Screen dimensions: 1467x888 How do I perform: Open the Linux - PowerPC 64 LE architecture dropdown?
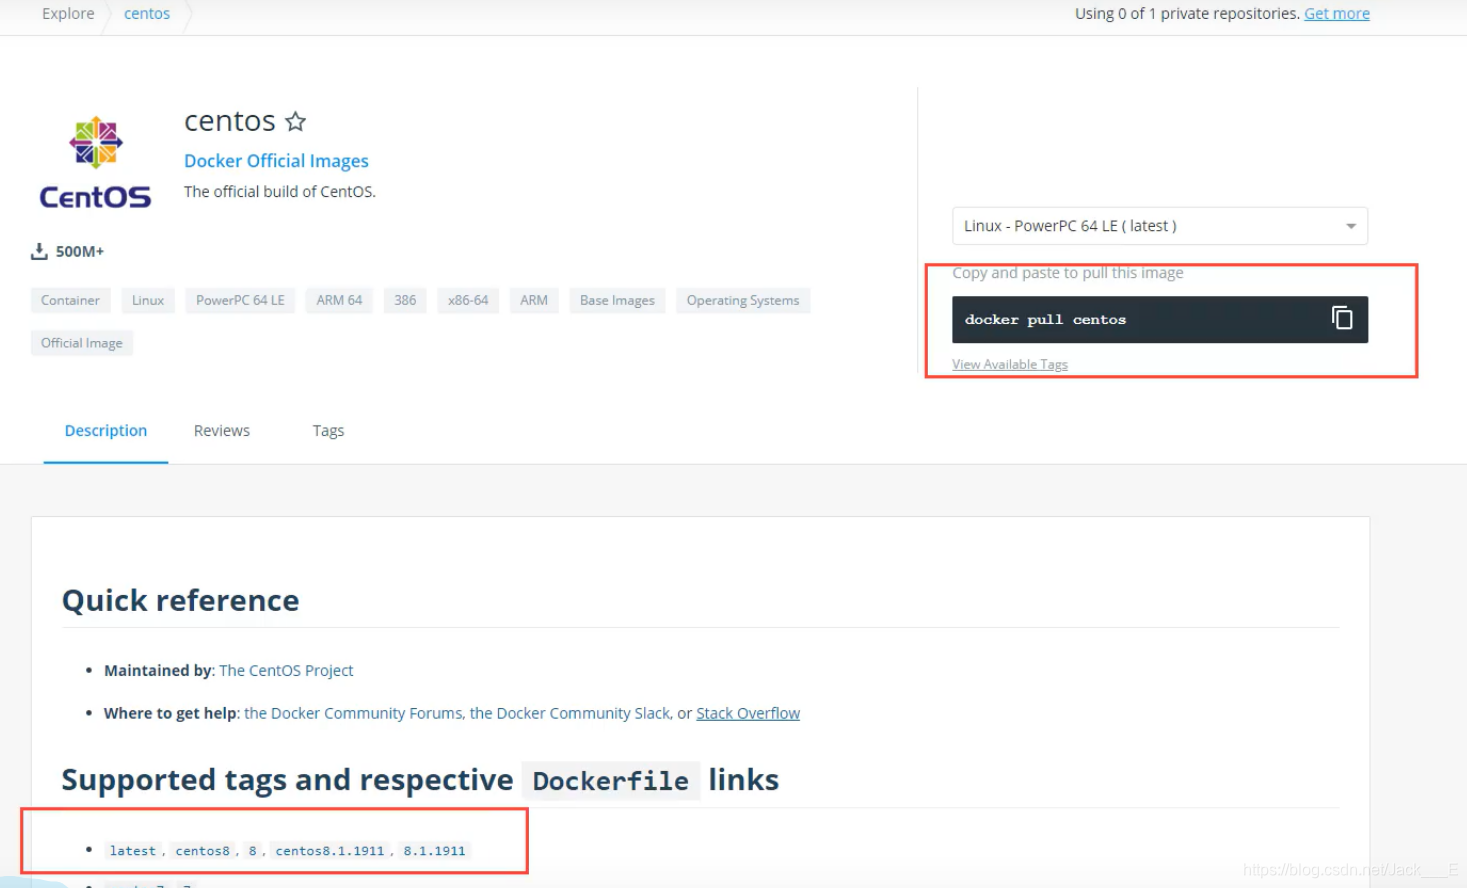[x=1160, y=226]
